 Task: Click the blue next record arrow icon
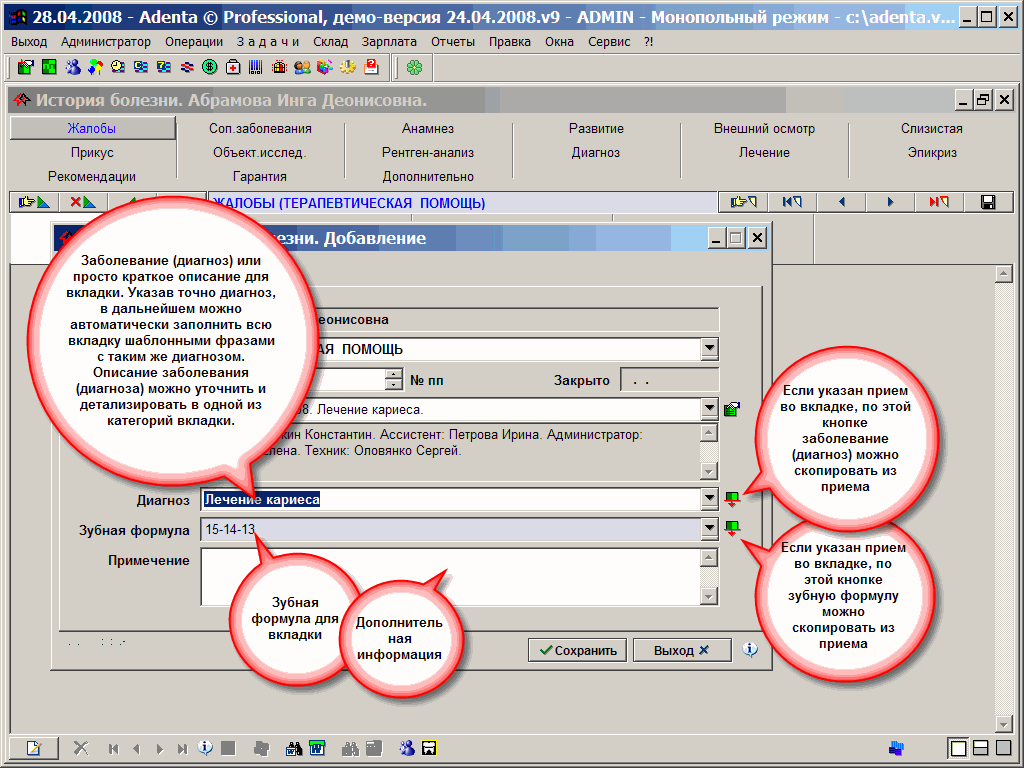(x=890, y=202)
